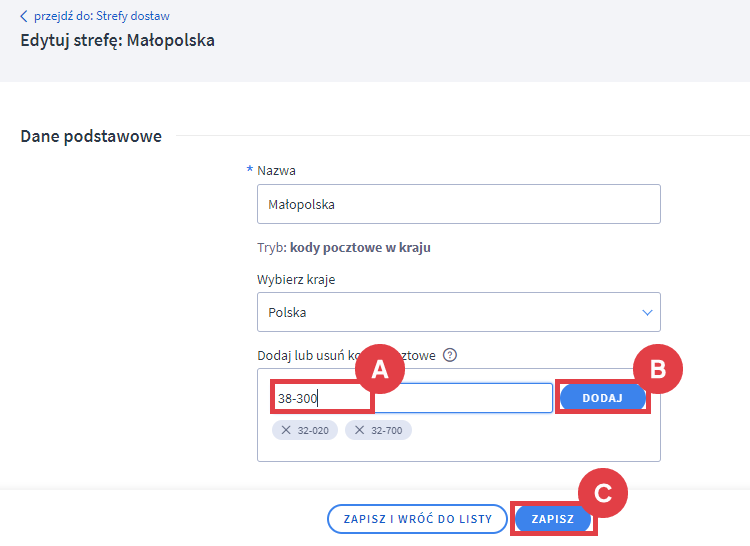750x546 pixels.
Task: Remove postal code 32-700 with its X icon
Action: [360, 430]
